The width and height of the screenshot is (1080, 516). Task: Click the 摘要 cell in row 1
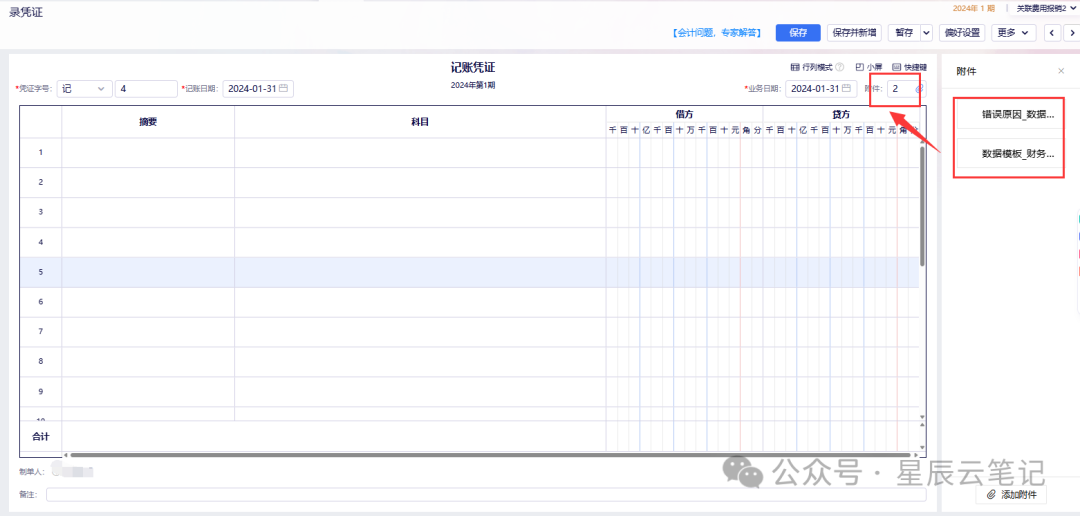[148, 152]
